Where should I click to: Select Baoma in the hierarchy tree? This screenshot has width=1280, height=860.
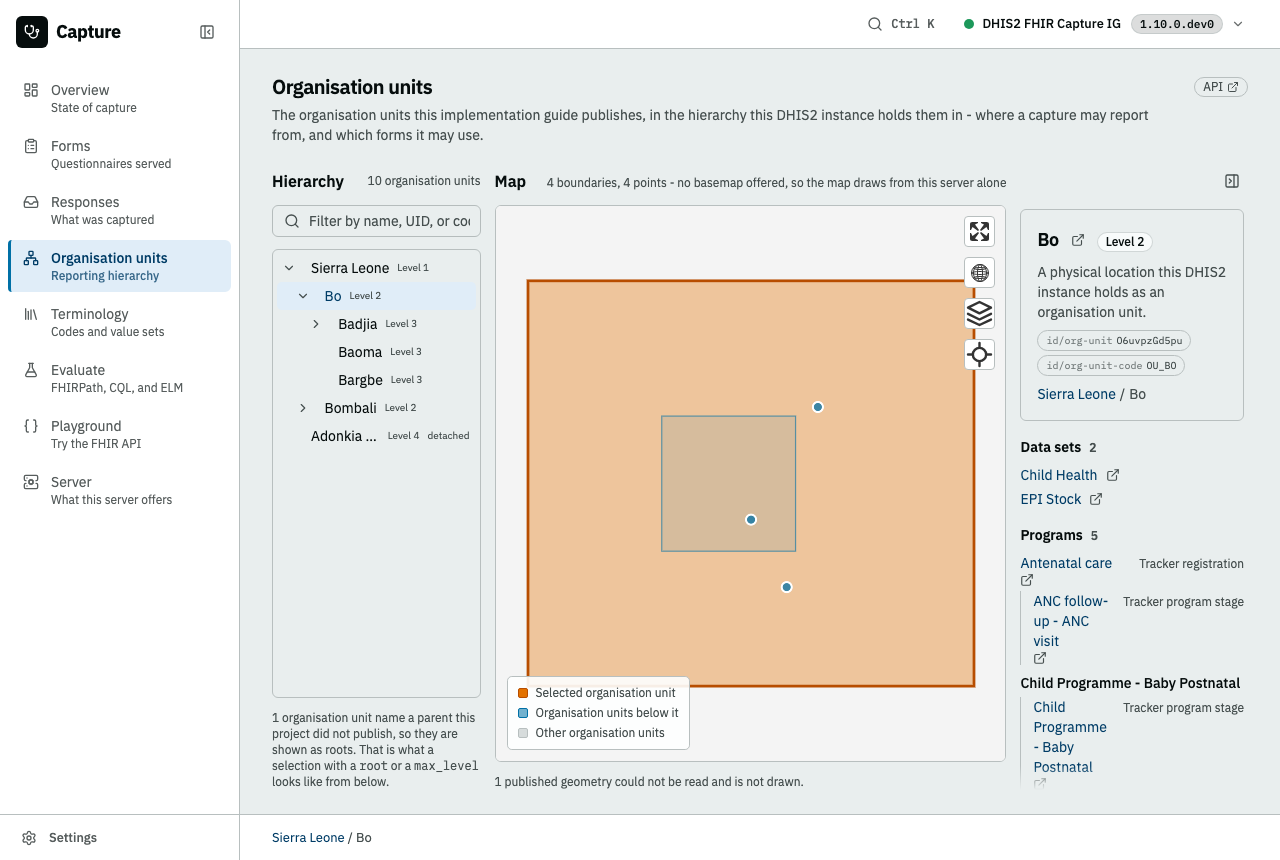pyautogui.click(x=376, y=352)
